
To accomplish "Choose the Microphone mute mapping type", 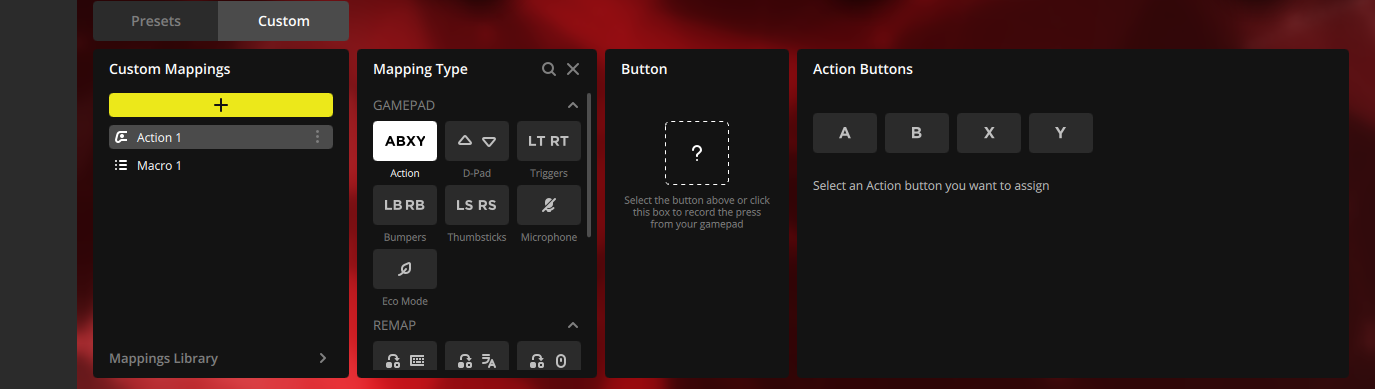I will [549, 205].
